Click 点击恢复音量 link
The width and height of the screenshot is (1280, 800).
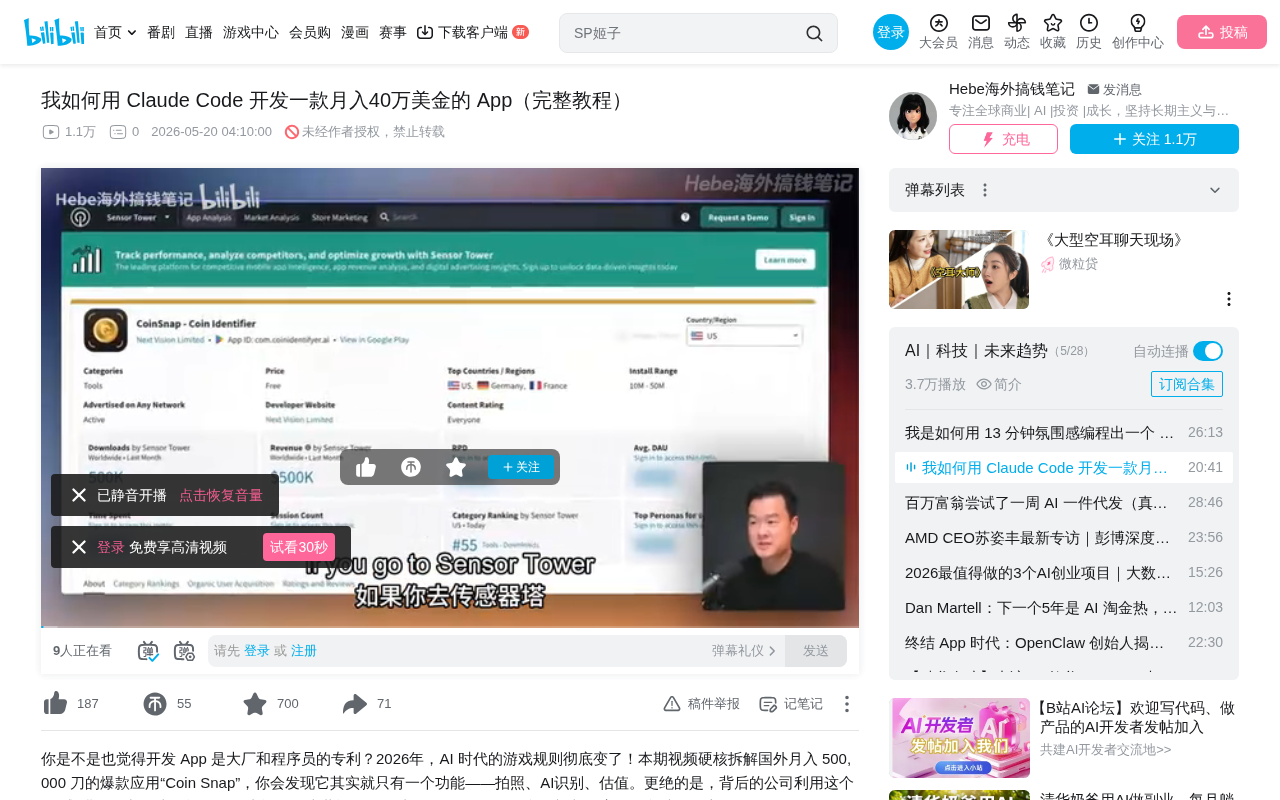click(x=221, y=495)
